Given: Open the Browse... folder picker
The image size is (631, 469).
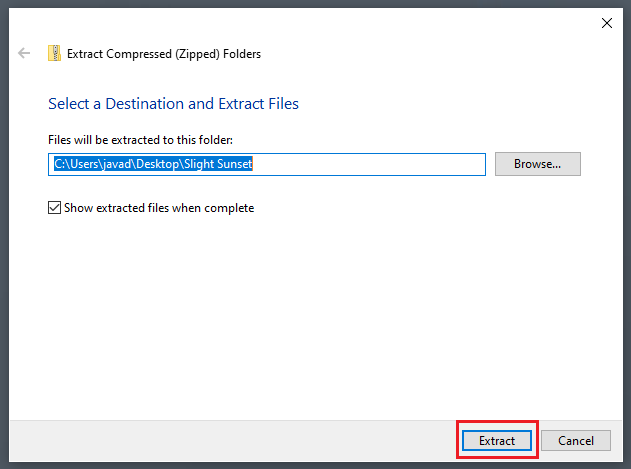Looking at the screenshot, I should pos(538,164).
